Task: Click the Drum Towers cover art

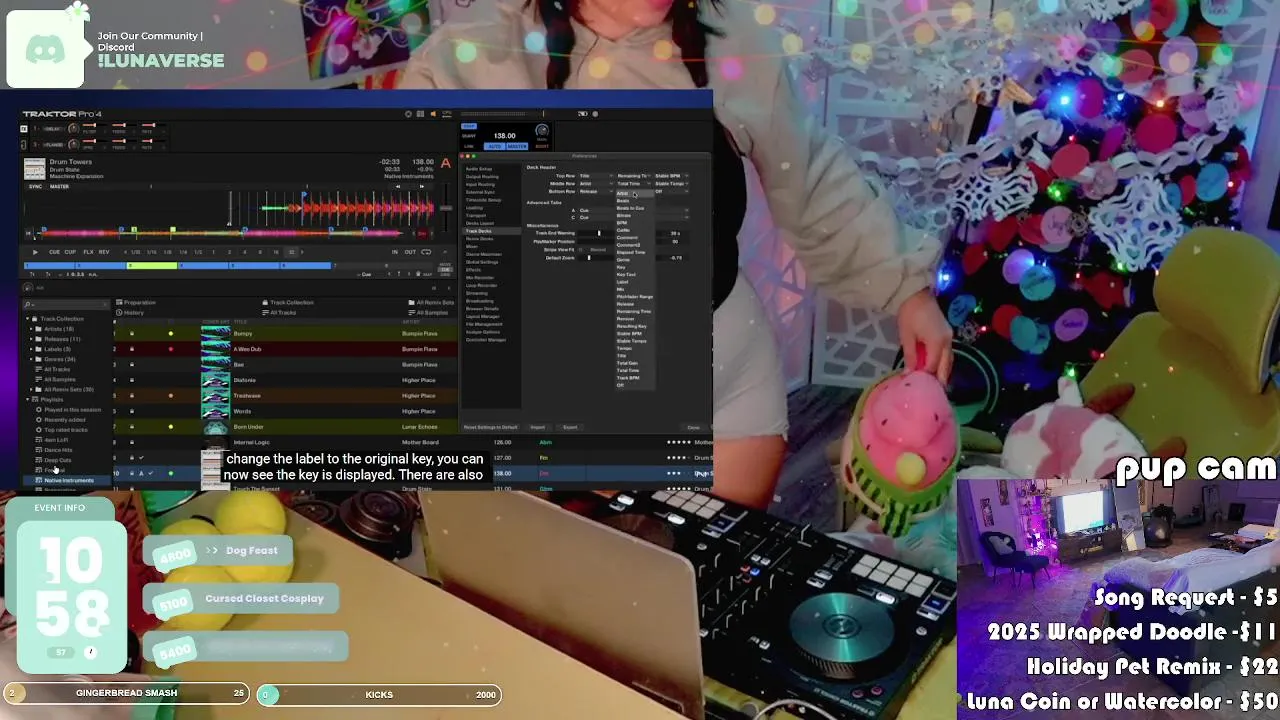Action: (34, 168)
